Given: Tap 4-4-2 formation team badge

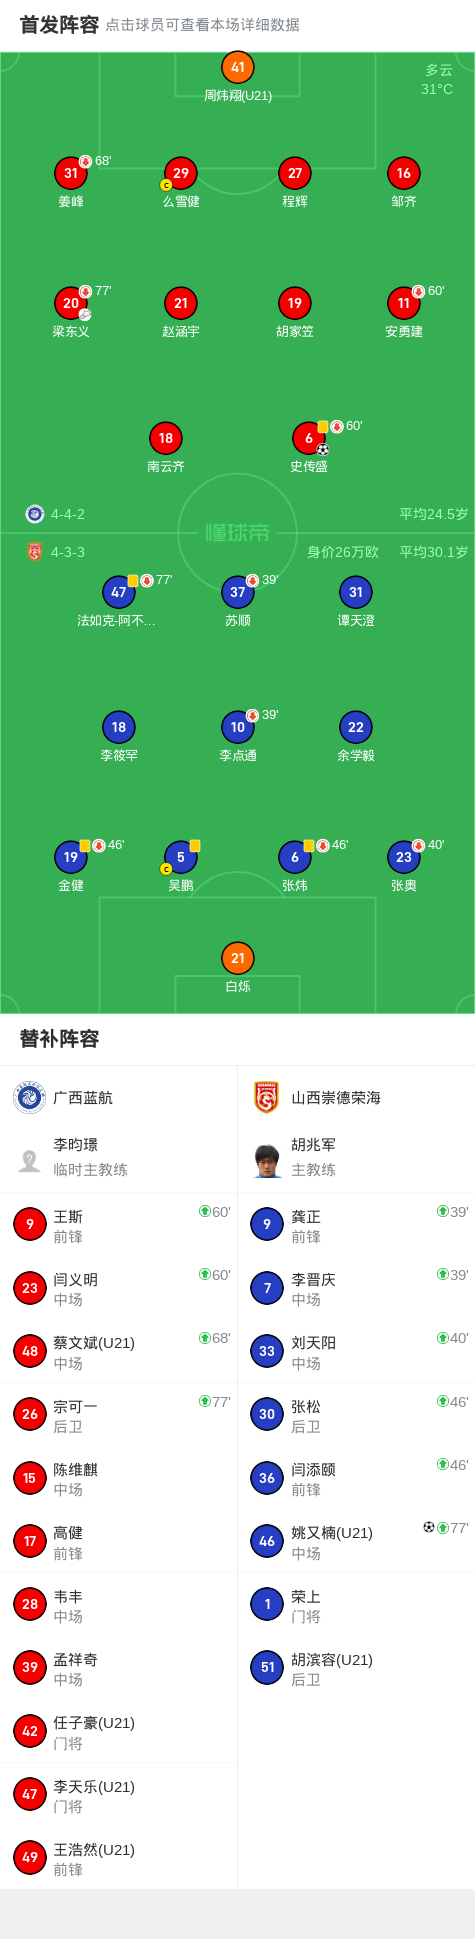Looking at the screenshot, I should coord(35,514).
